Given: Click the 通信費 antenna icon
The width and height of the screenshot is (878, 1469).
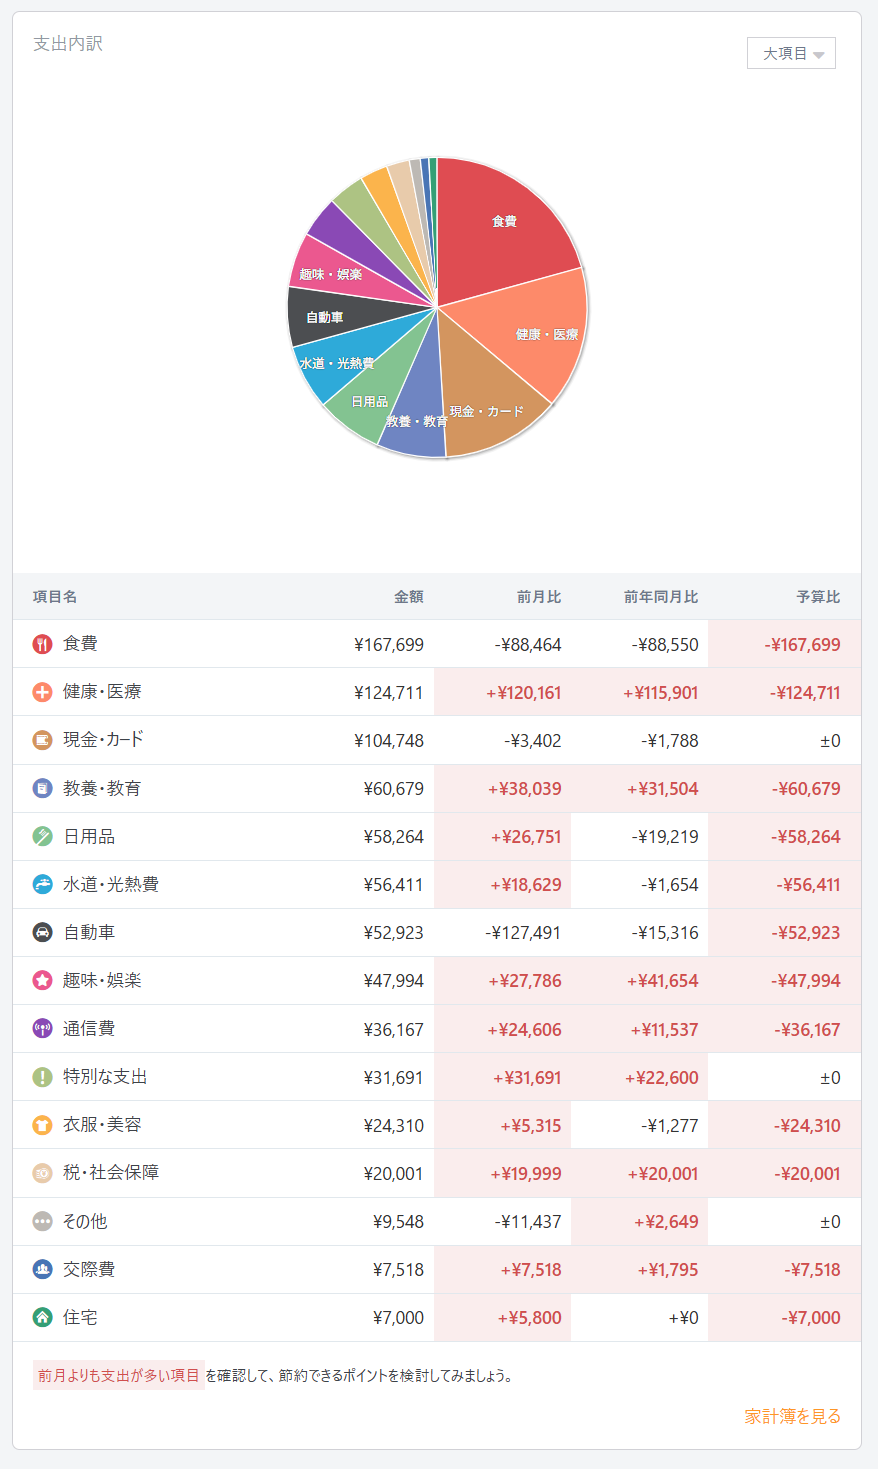Looking at the screenshot, I should click(x=42, y=1028).
